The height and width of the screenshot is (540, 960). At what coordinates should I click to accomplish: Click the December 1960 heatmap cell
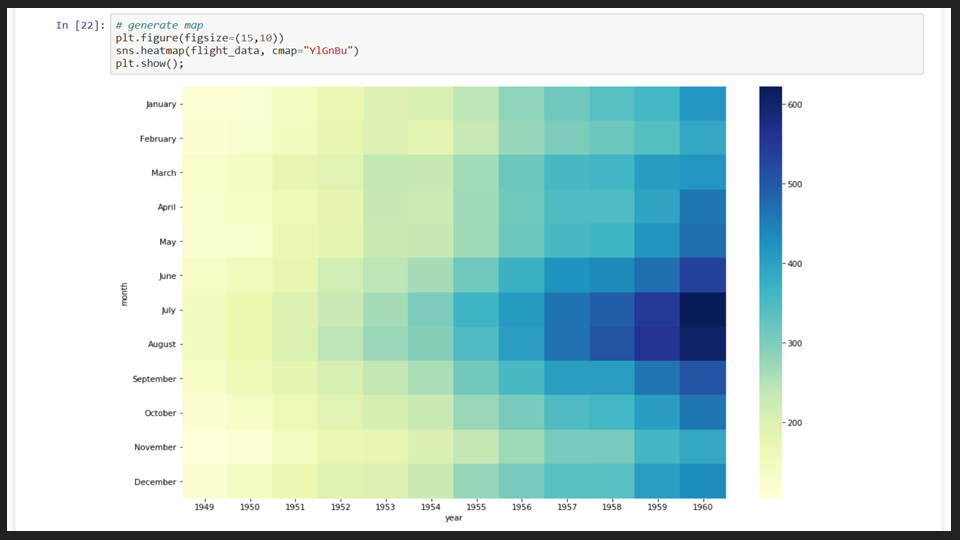coord(703,481)
